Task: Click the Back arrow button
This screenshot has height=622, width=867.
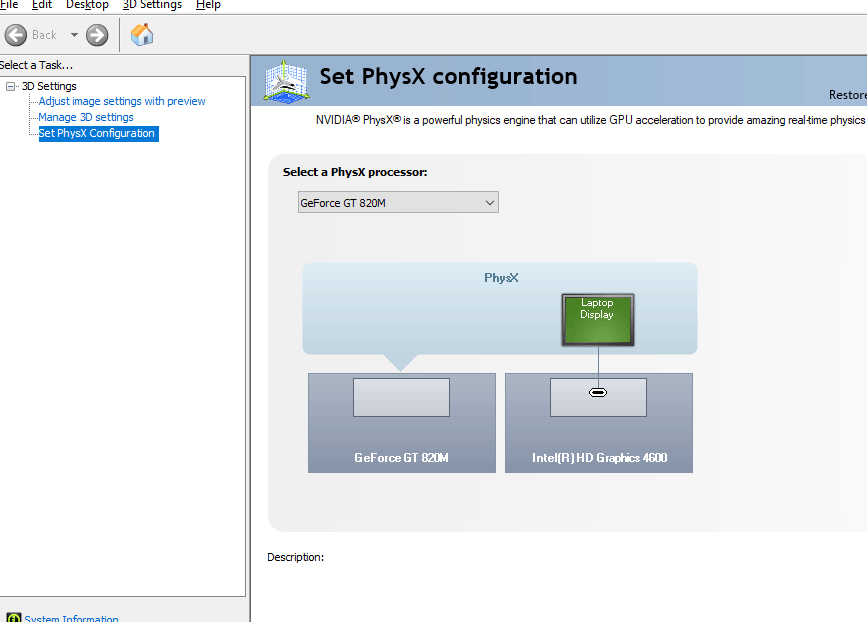Action: 15,35
